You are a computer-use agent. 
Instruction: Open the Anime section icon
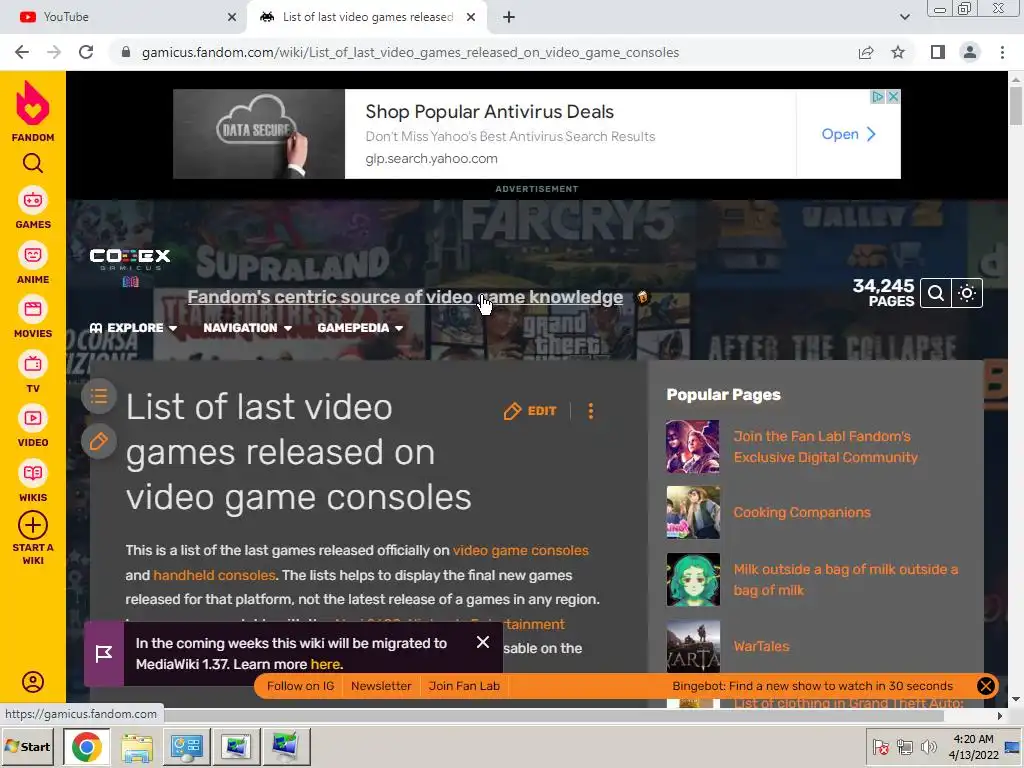(x=33, y=255)
